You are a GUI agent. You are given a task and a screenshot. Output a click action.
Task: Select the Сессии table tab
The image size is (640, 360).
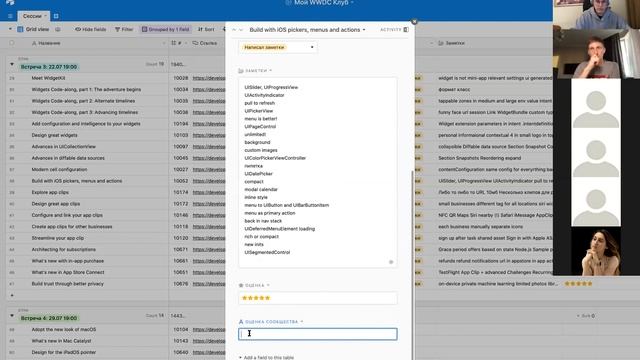[33, 16]
